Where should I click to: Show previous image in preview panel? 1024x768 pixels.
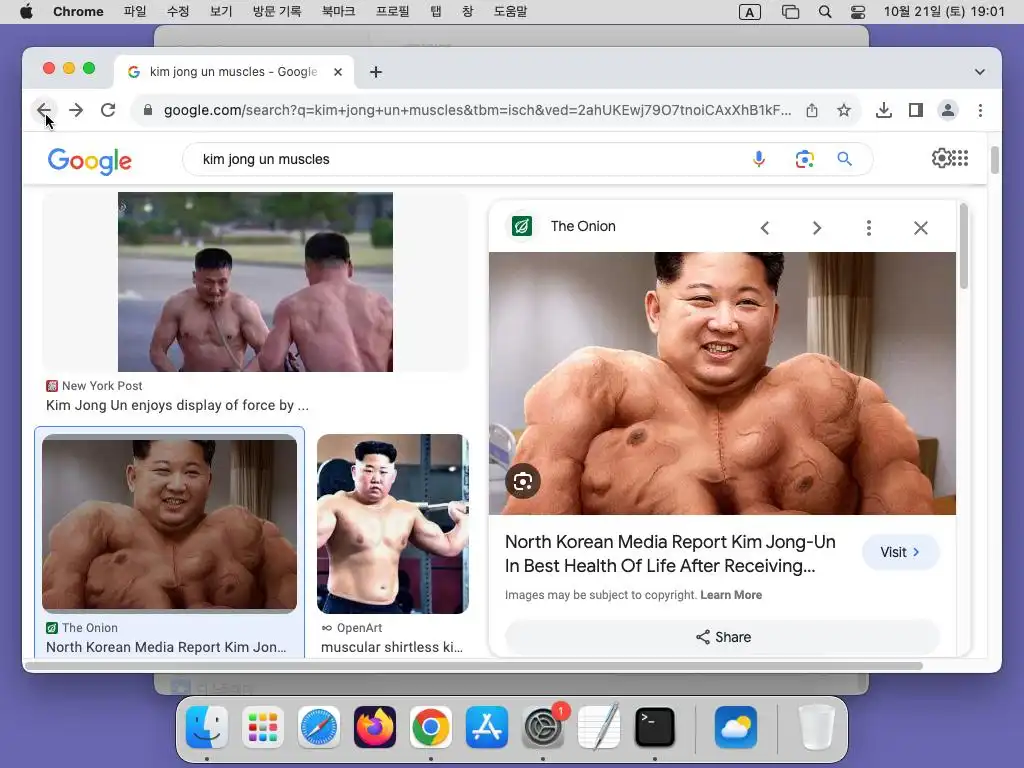click(765, 227)
